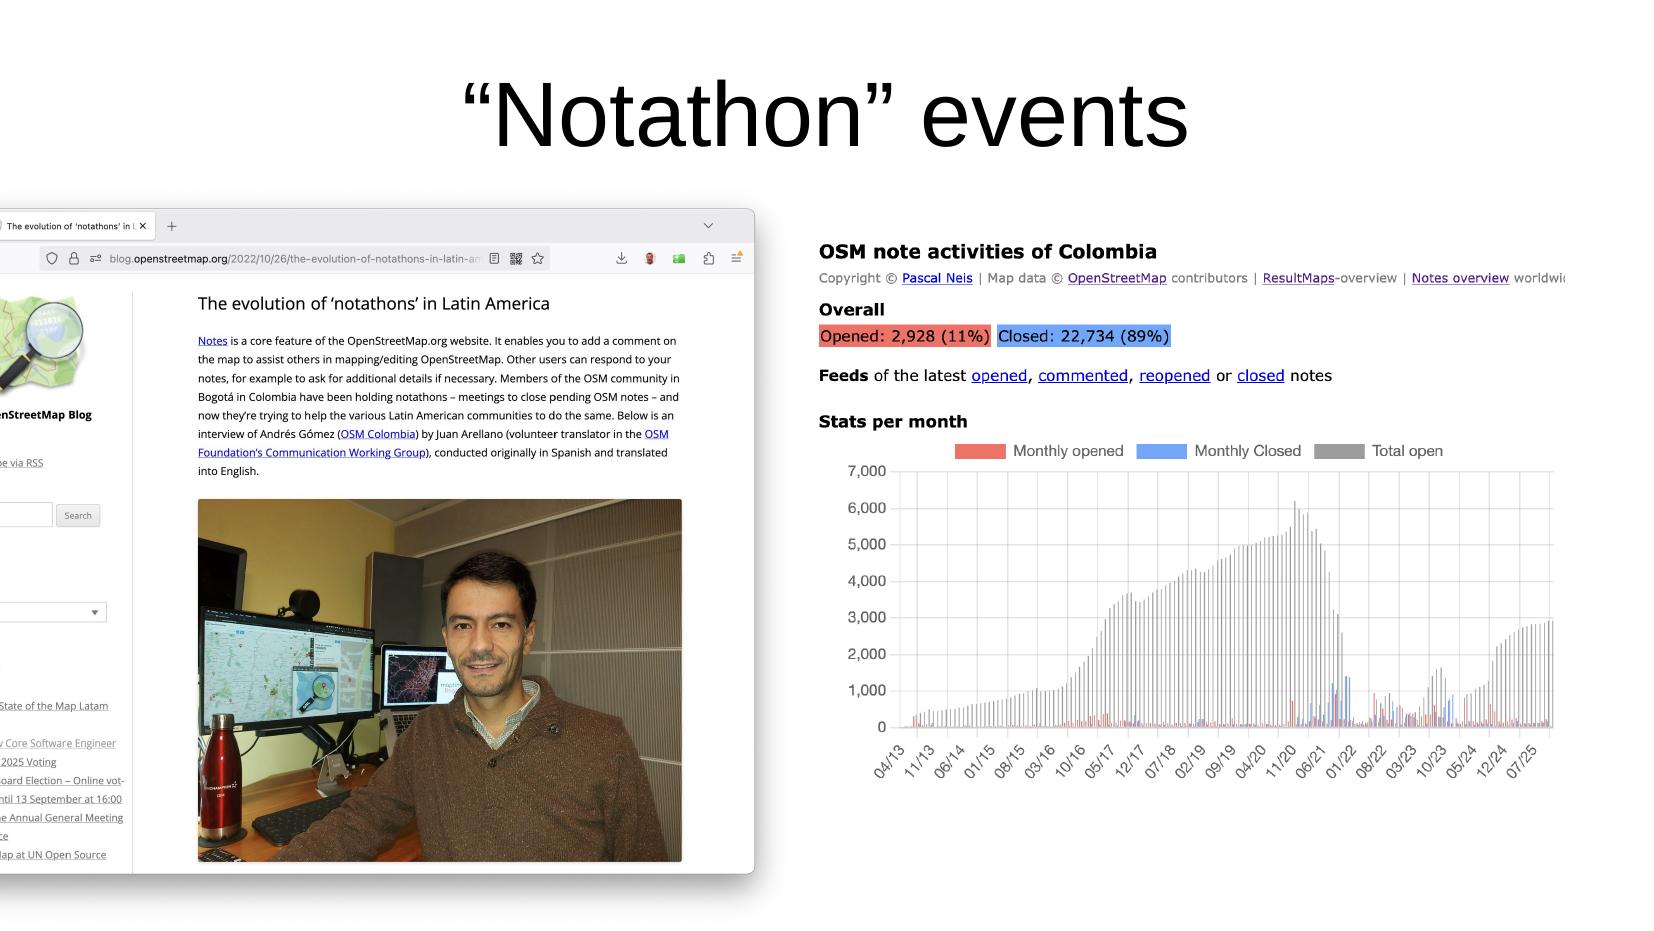Viewport: 1654px width, 931px height.
Task: Close the 'evolution of notathons' tab
Action: (143, 226)
